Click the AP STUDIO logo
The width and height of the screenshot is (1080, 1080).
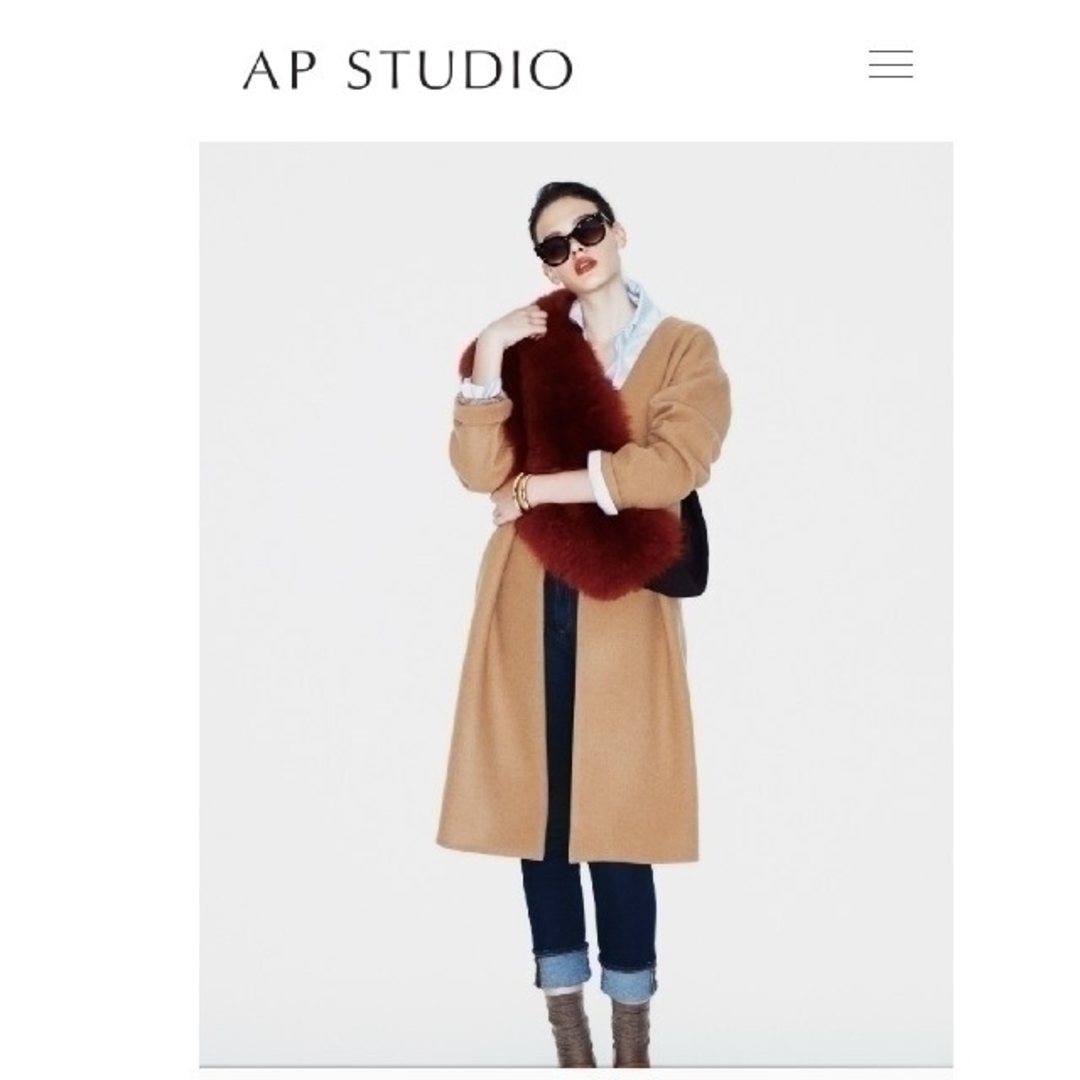click(408, 70)
